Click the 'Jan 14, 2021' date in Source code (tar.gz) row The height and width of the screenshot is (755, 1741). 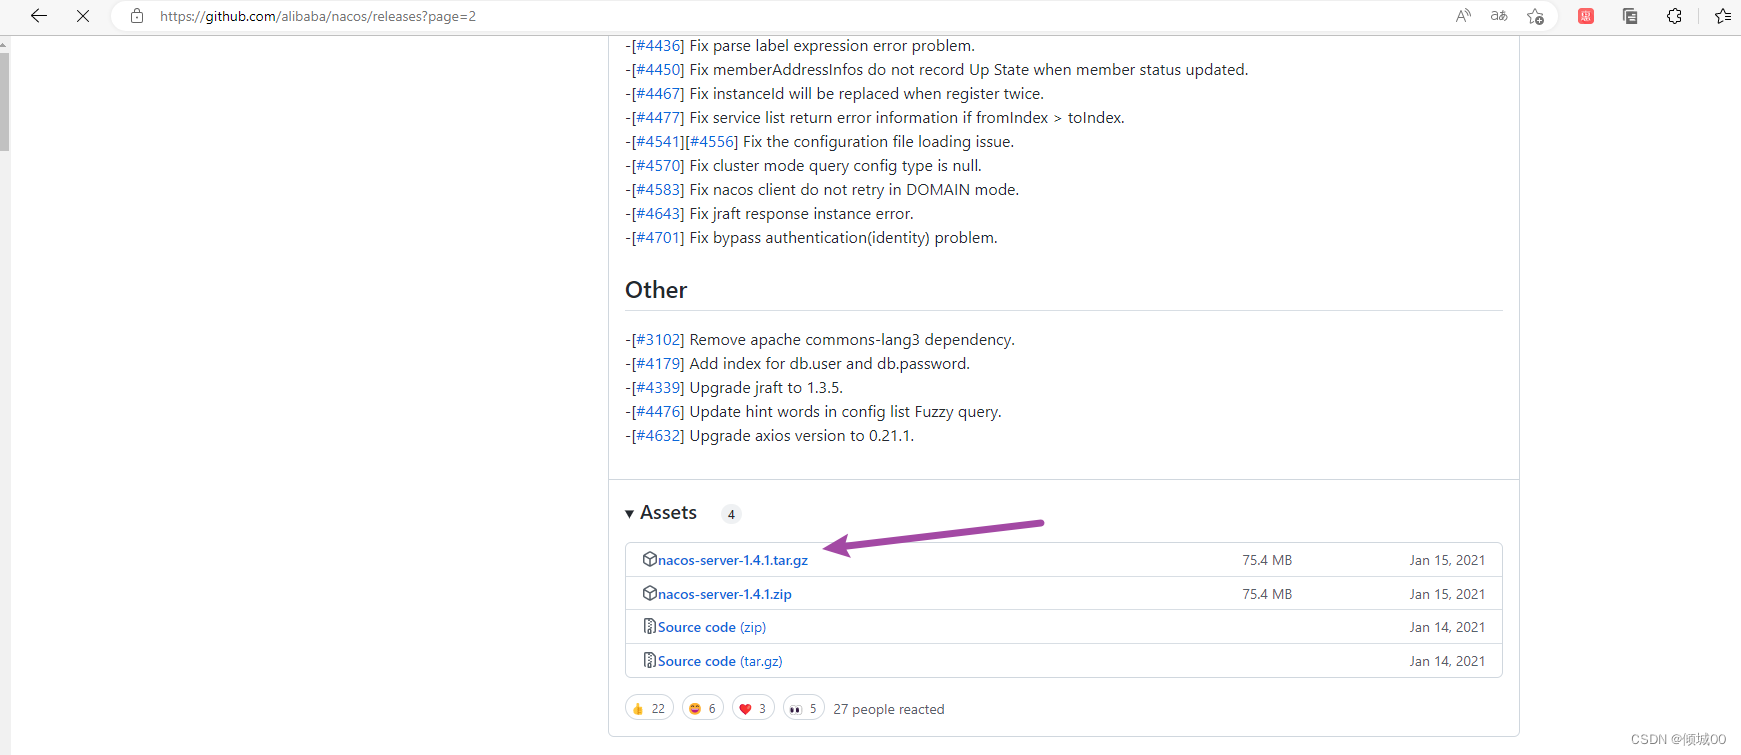point(1447,661)
